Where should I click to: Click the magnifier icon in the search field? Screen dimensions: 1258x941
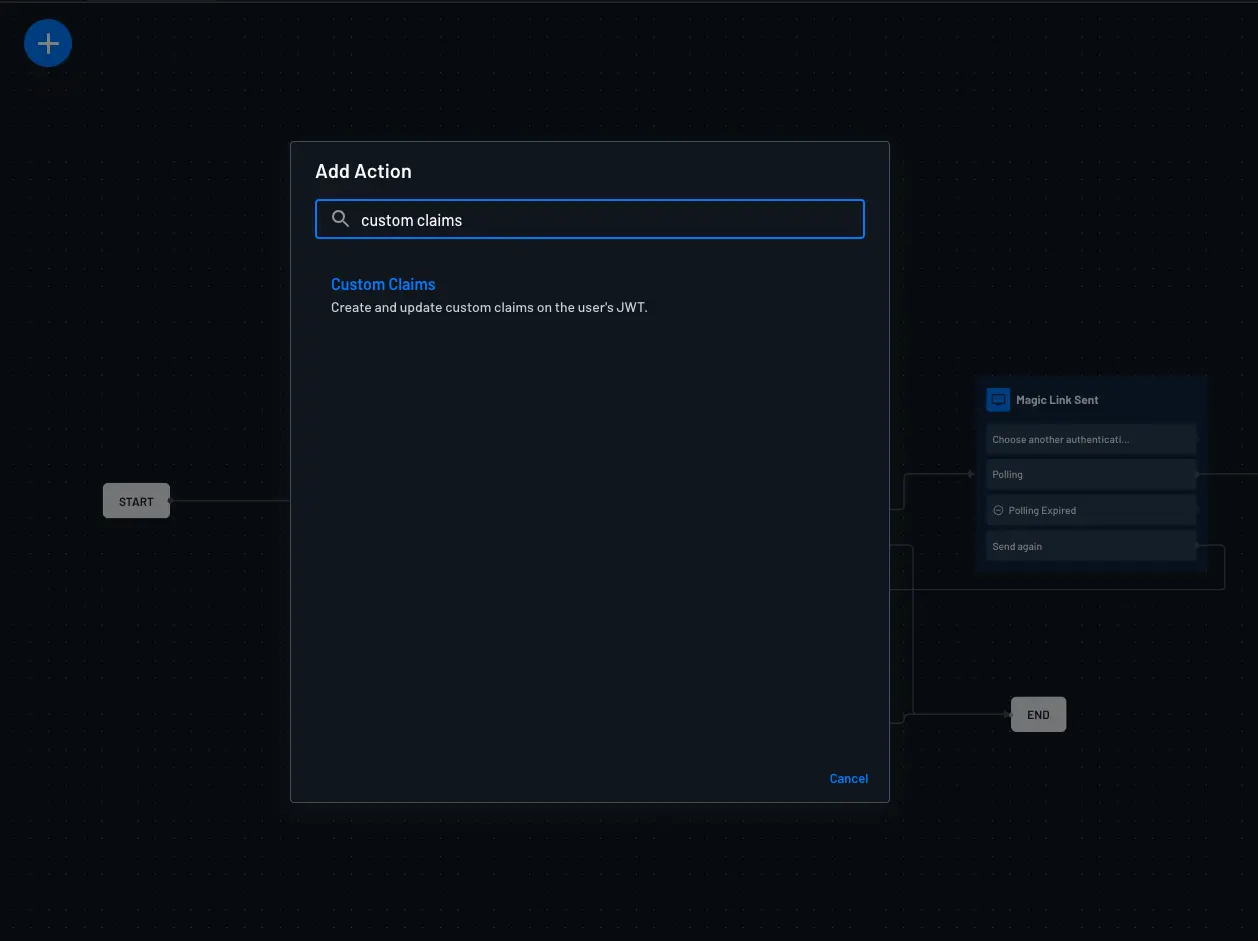pos(340,218)
